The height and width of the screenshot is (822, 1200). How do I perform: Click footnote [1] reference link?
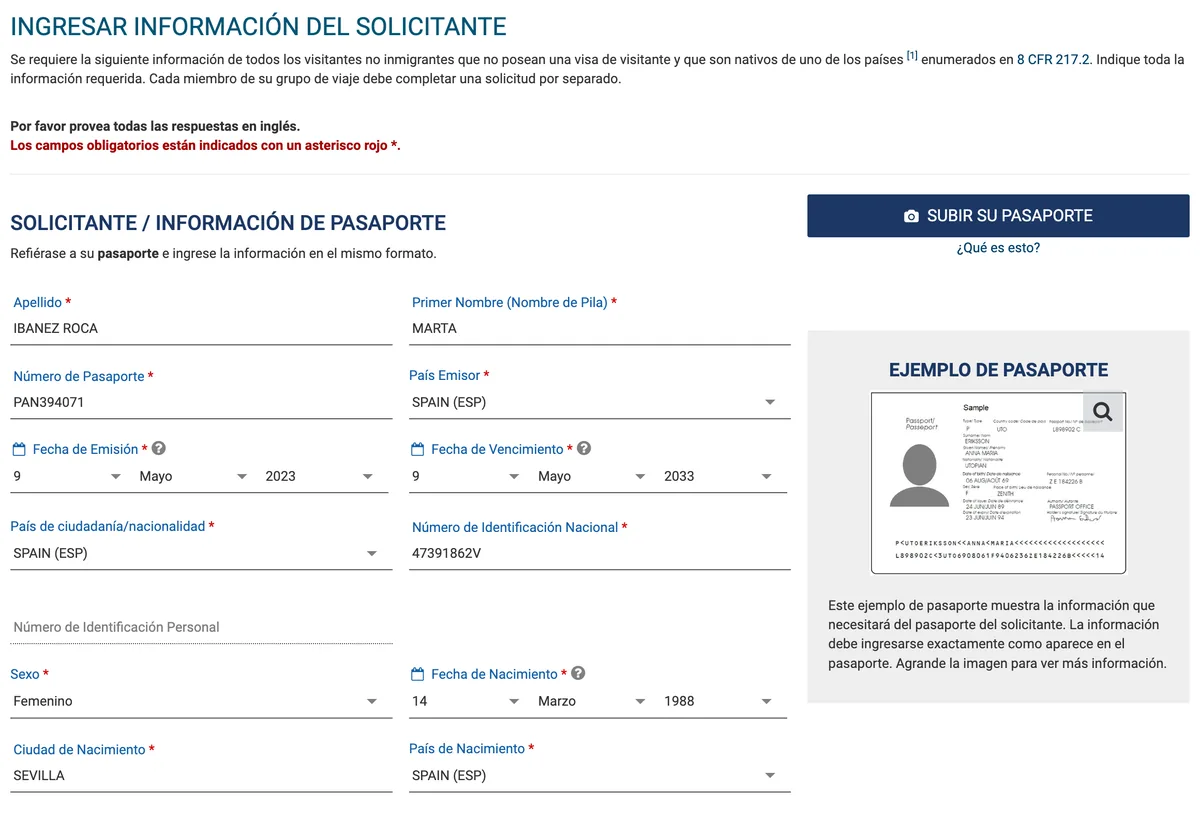tap(912, 56)
